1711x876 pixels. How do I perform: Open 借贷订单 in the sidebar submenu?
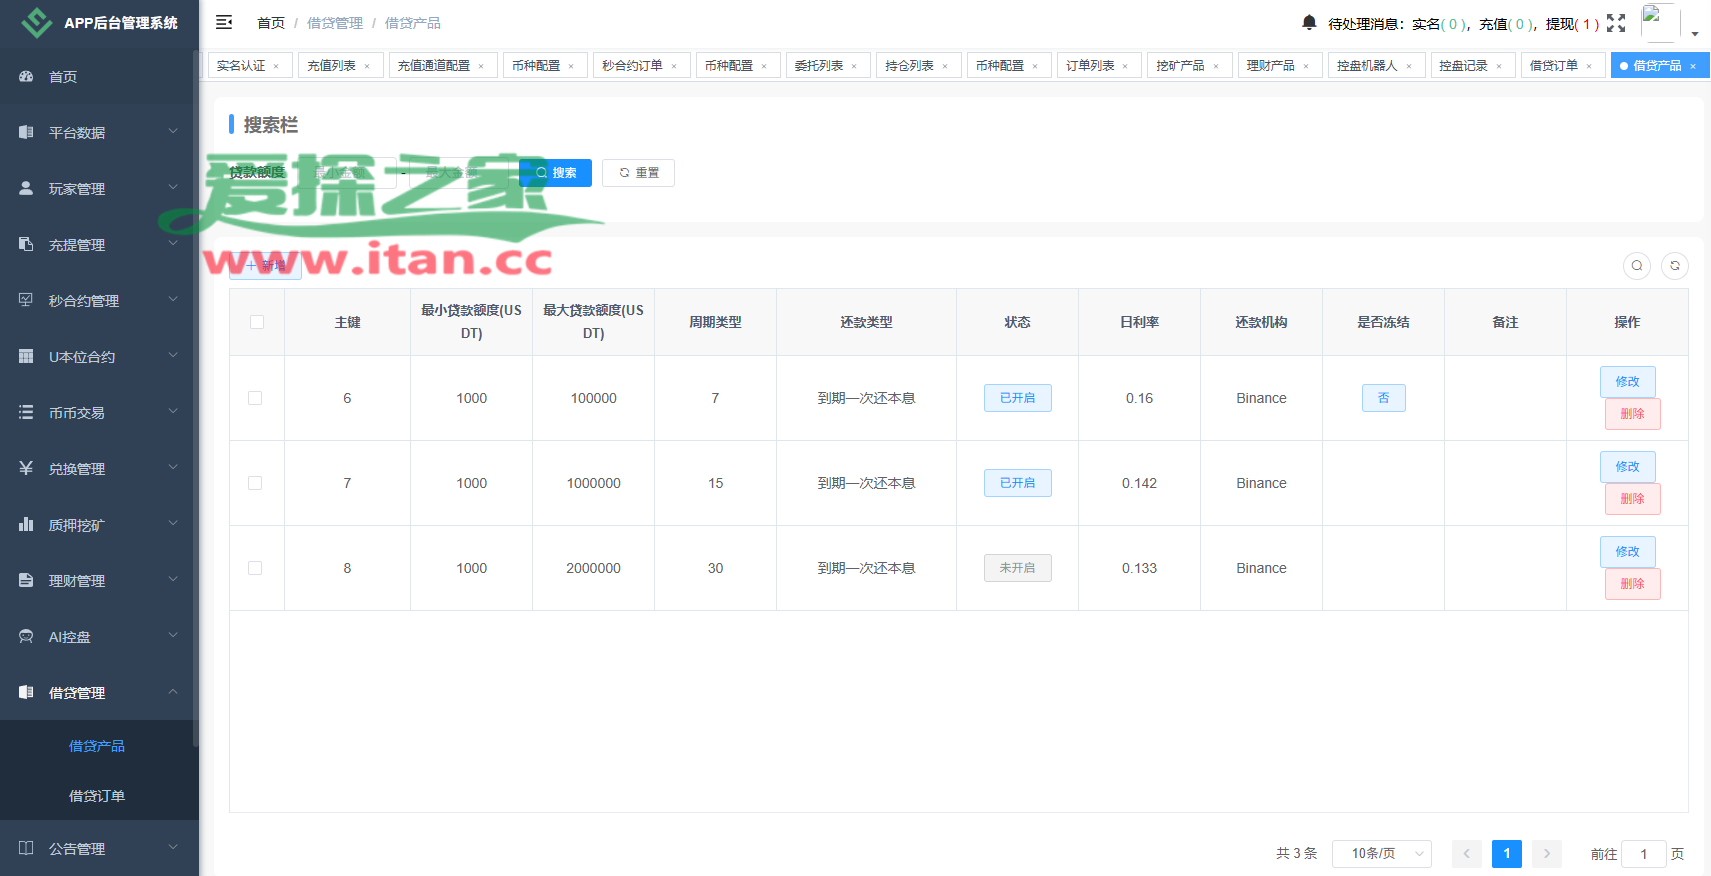pyautogui.click(x=97, y=796)
